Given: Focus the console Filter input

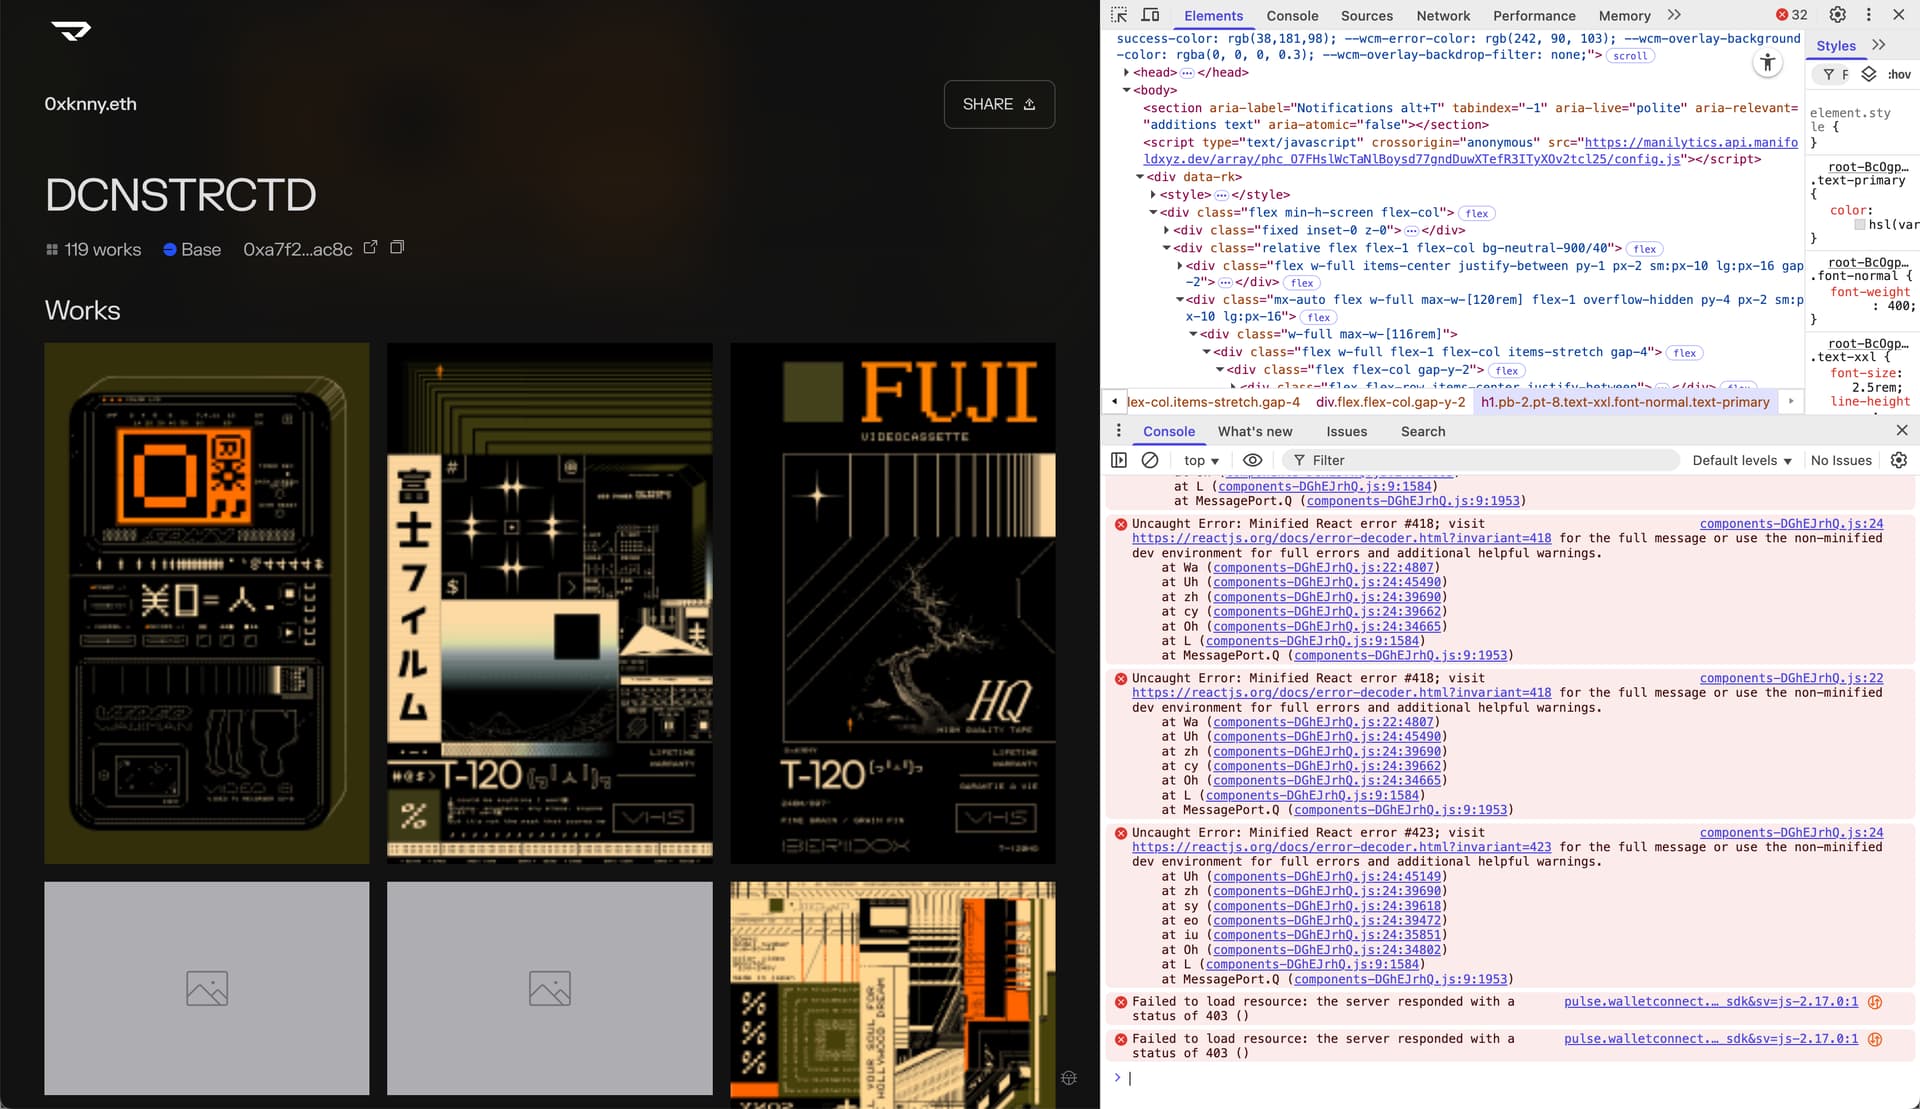Looking at the screenshot, I should [x=1480, y=460].
